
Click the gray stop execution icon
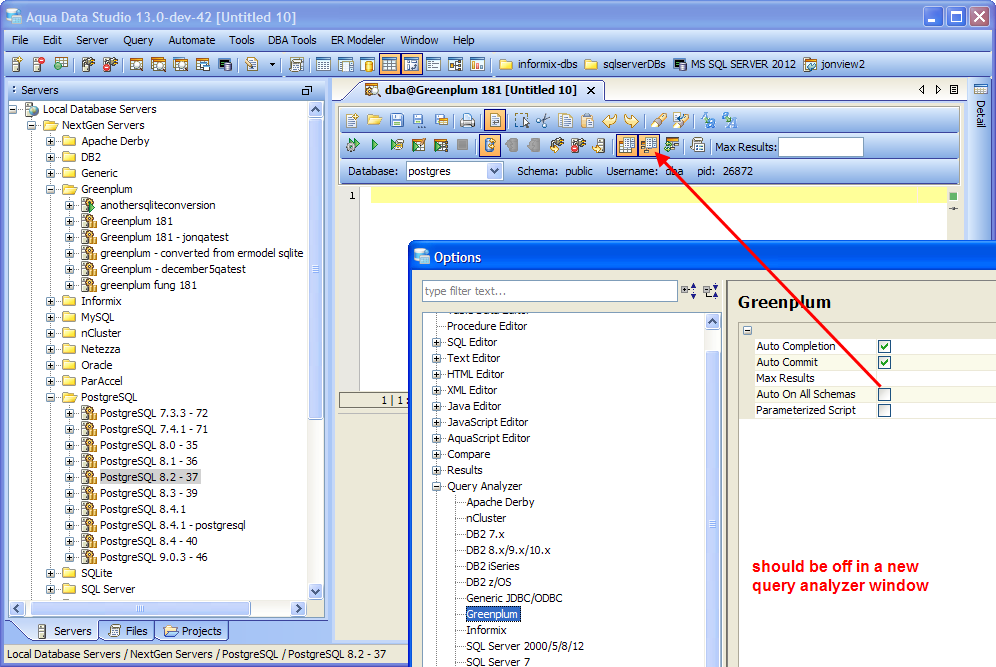(462, 145)
